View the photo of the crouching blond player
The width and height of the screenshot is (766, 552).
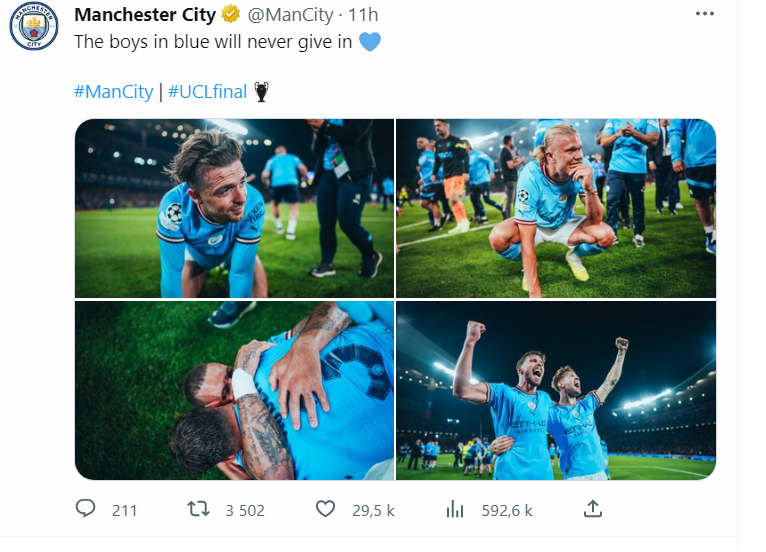[x=556, y=208]
